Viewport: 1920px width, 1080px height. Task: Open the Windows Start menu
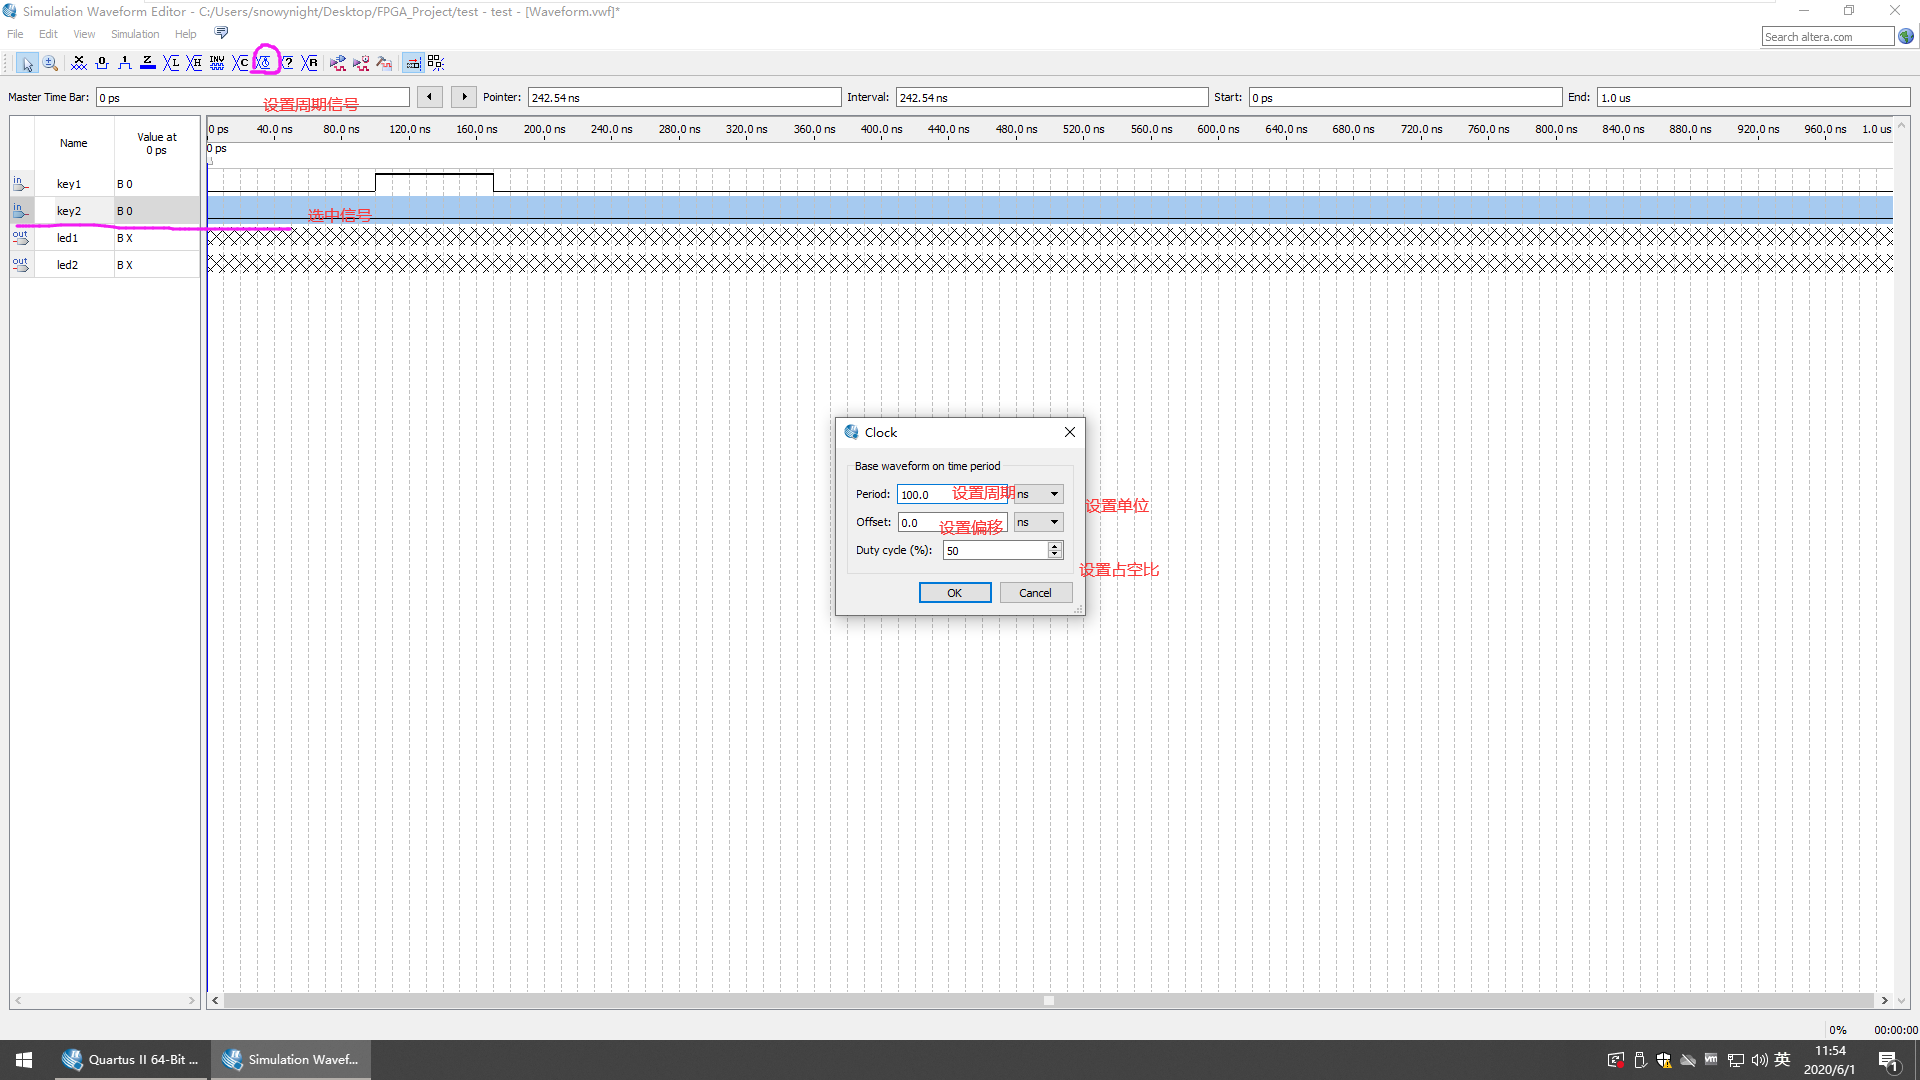[x=24, y=1060]
